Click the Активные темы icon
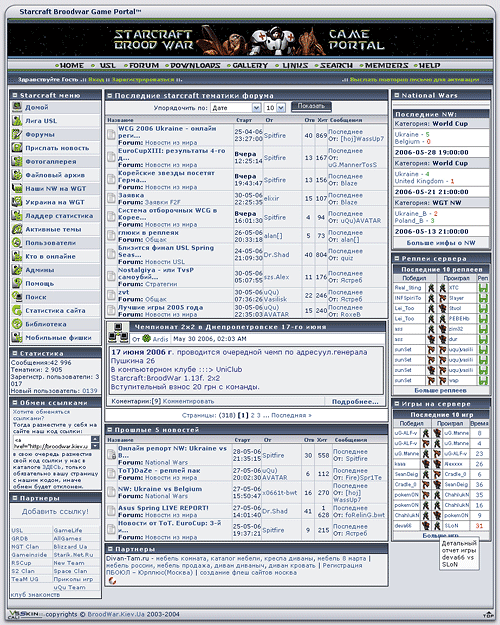This screenshot has width=500, height=625. 17,229
